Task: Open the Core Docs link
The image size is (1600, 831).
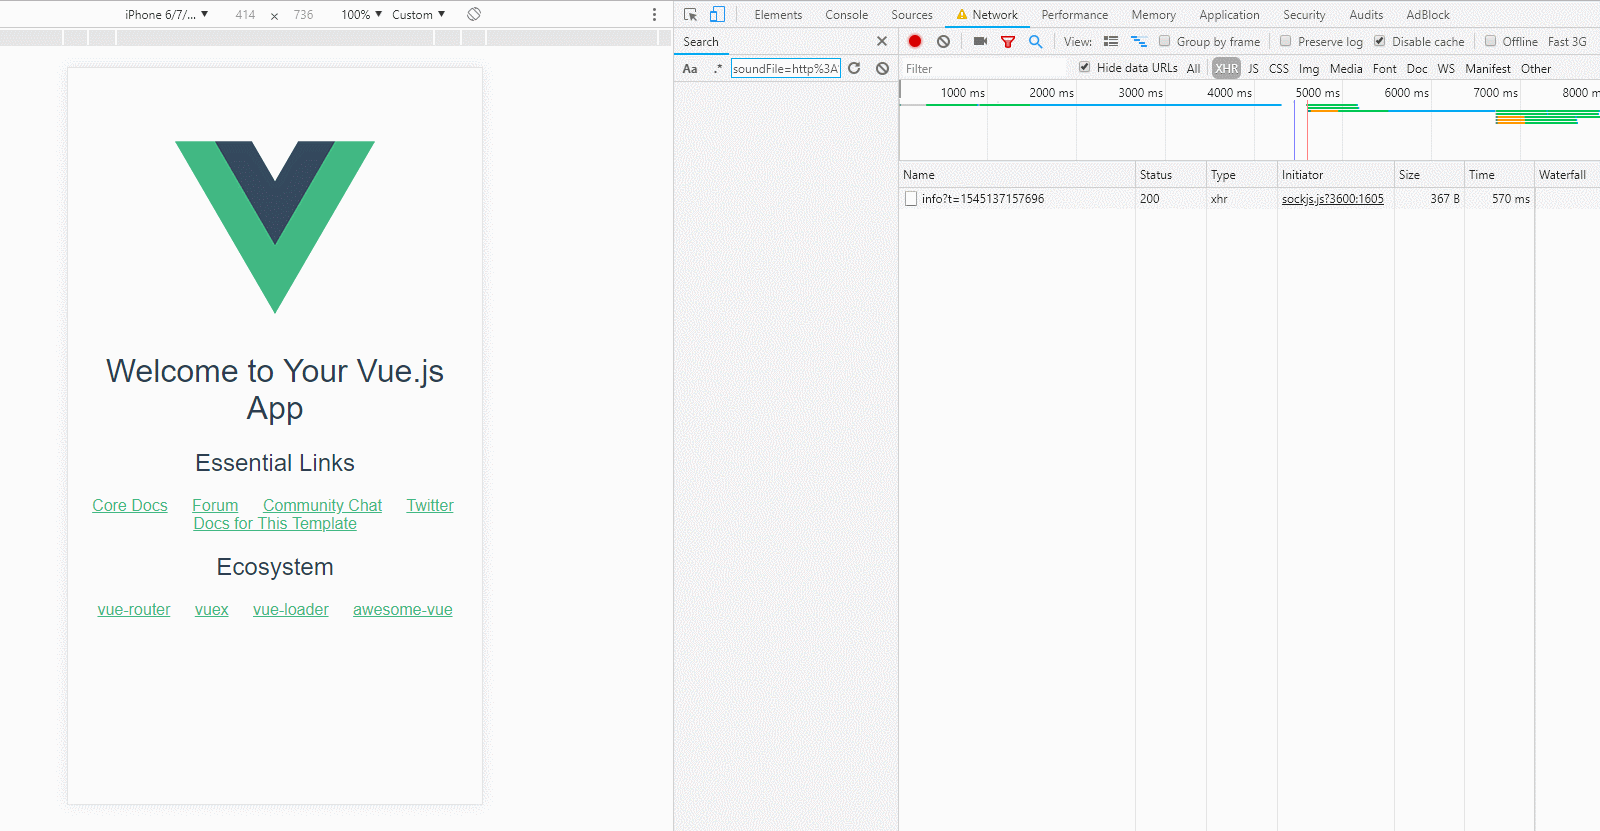Action: [130, 506]
